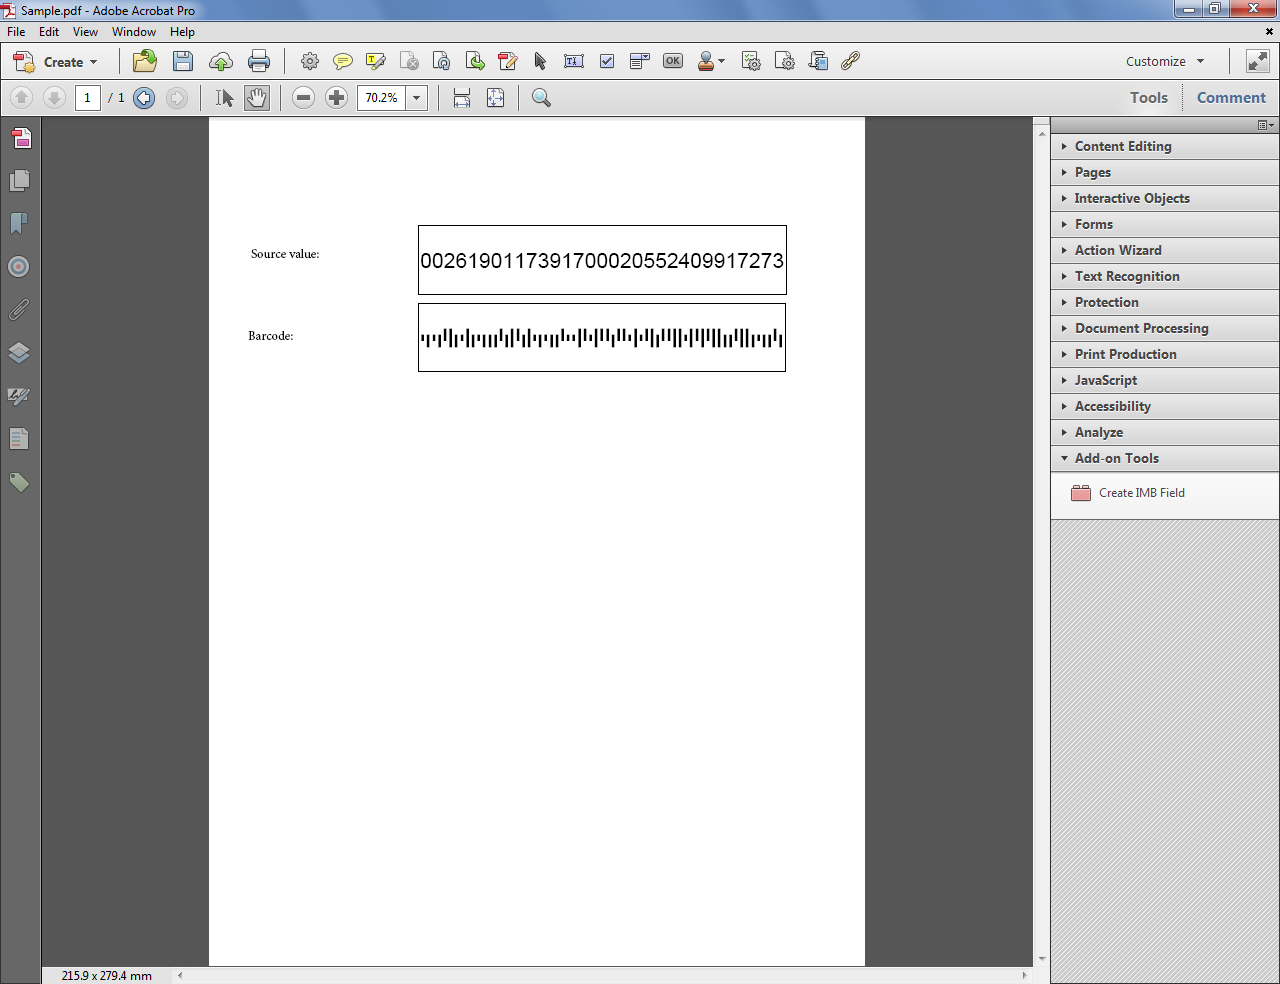Screen dimensions: 1280x984
Task: Select the Selection arrow tool
Action: (x=224, y=98)
